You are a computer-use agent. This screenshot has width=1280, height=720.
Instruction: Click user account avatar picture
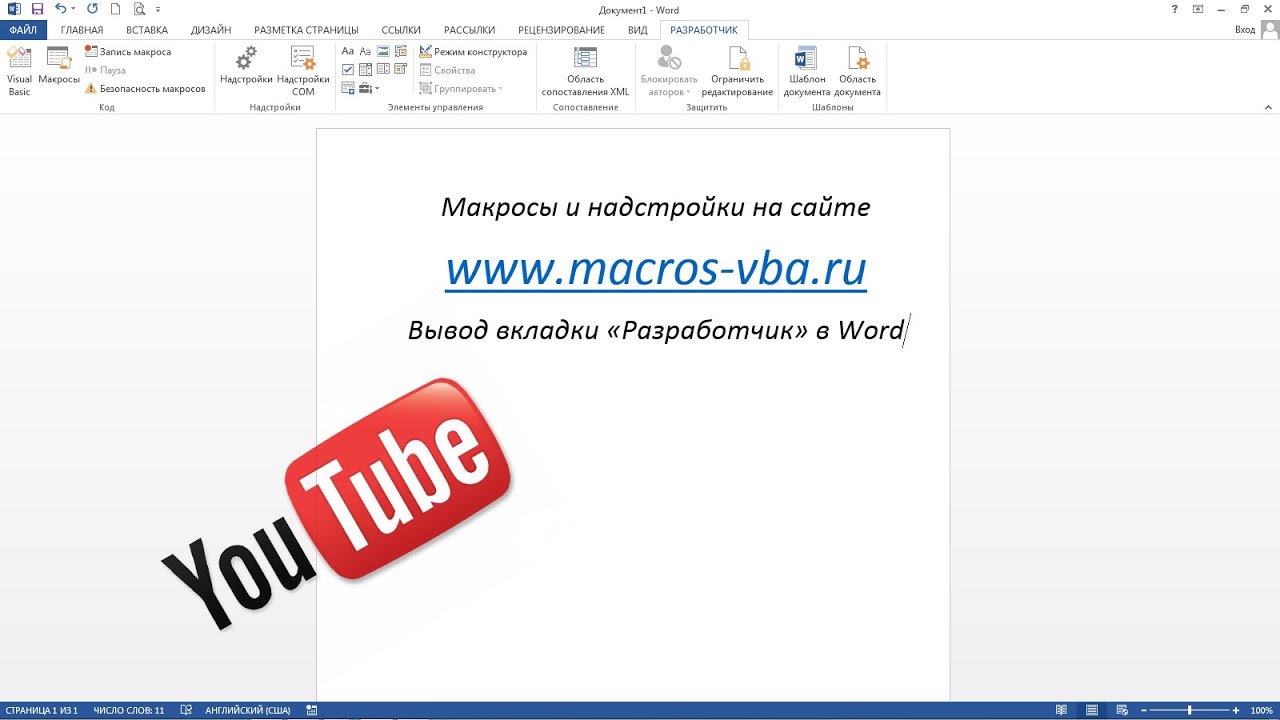pos(1269,30)
